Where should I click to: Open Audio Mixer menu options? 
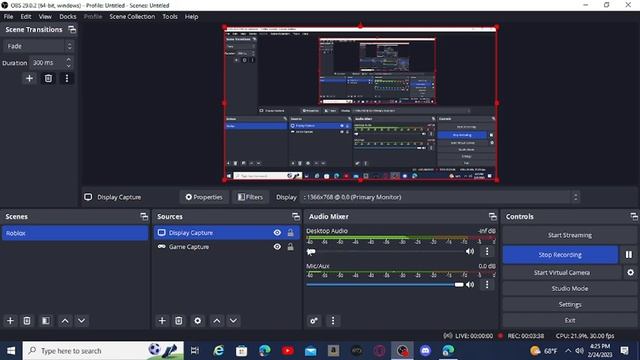(x=333, y=321)
